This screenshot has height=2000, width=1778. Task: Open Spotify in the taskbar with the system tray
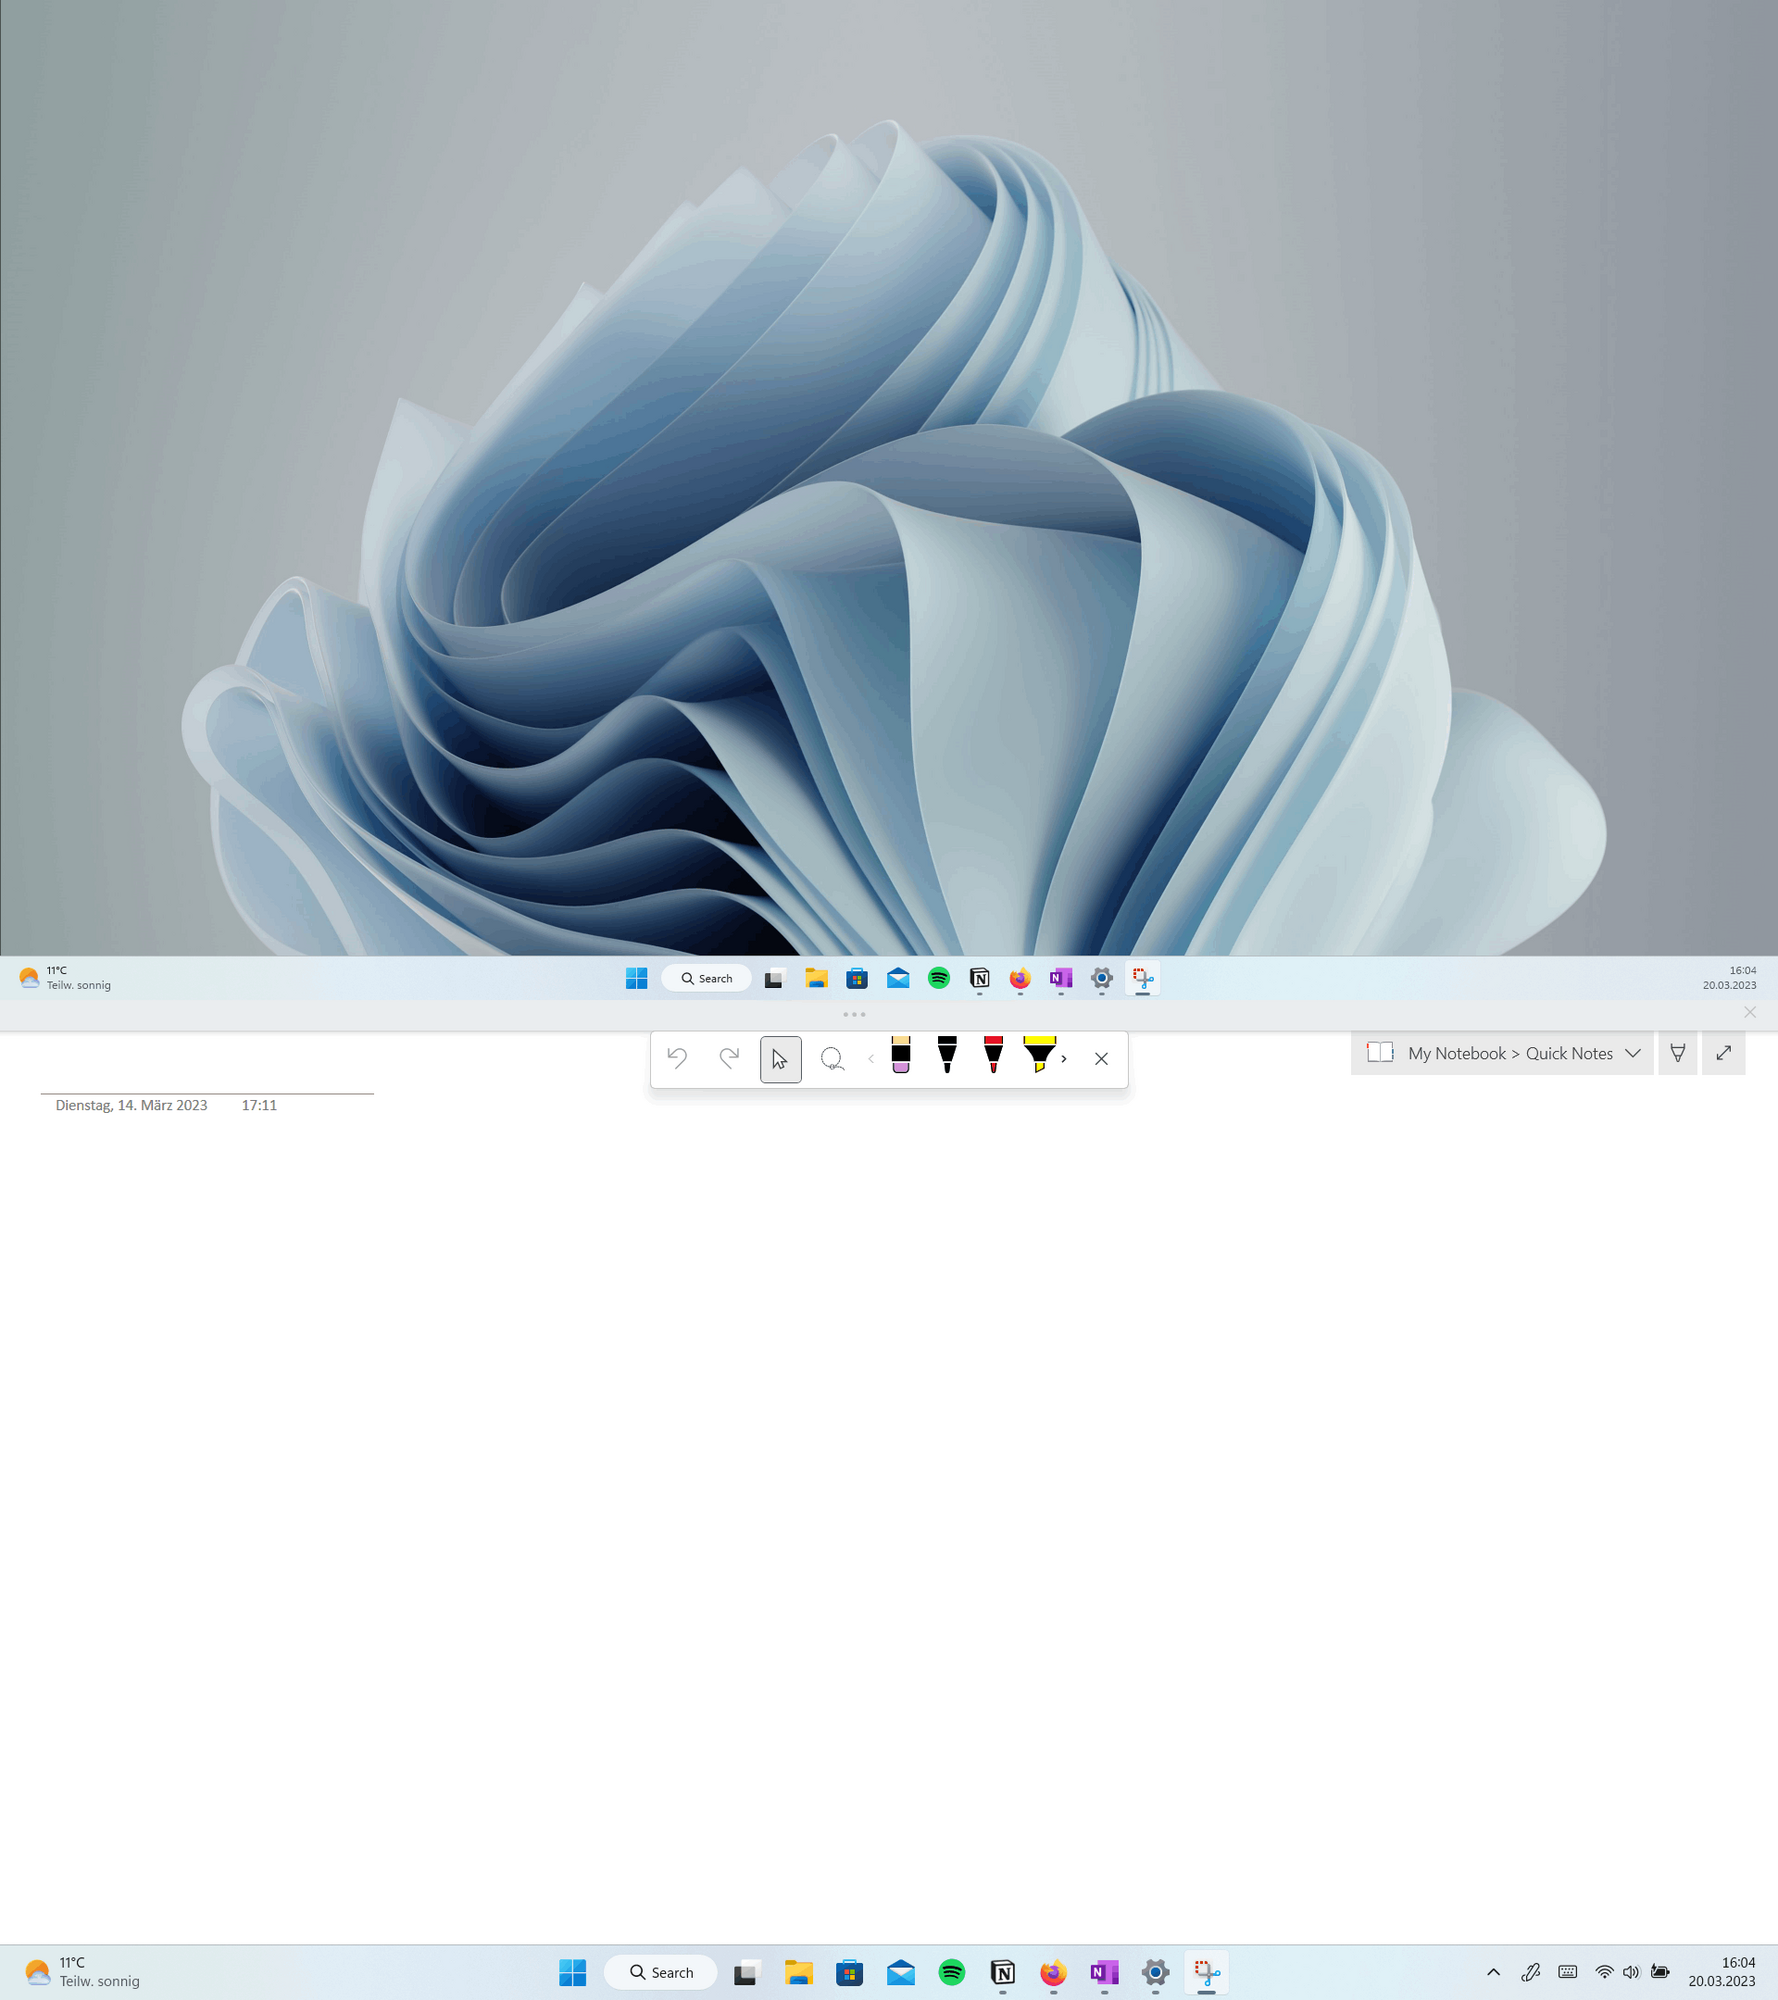pos(952,1972)
